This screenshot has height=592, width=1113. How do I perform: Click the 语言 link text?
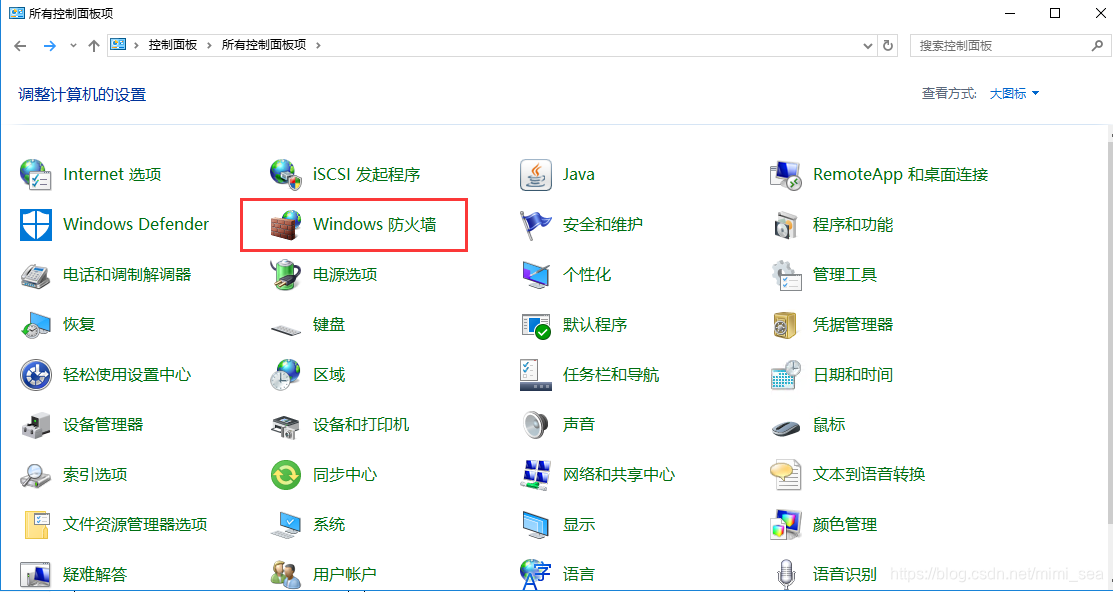pyautogui.click(x=579, y=574)
